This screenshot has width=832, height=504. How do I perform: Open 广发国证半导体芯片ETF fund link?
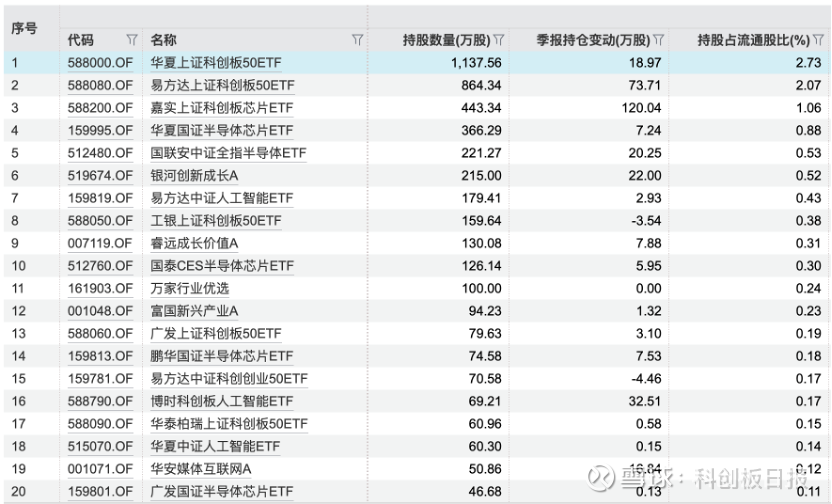coord(222,491)
